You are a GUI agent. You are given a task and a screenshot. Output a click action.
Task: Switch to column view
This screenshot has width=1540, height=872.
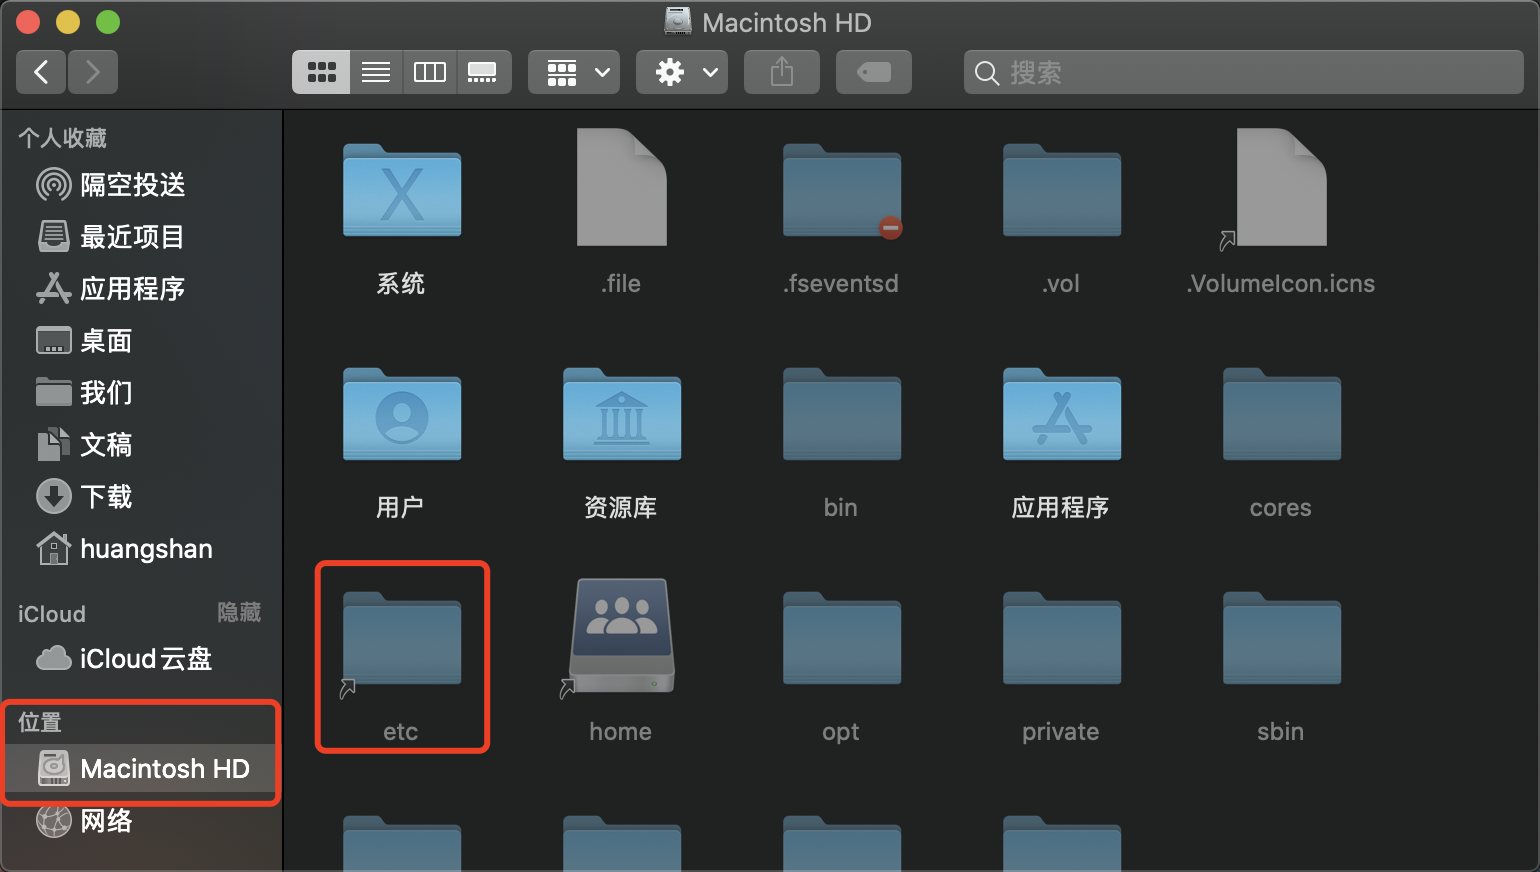click(430, 72)
